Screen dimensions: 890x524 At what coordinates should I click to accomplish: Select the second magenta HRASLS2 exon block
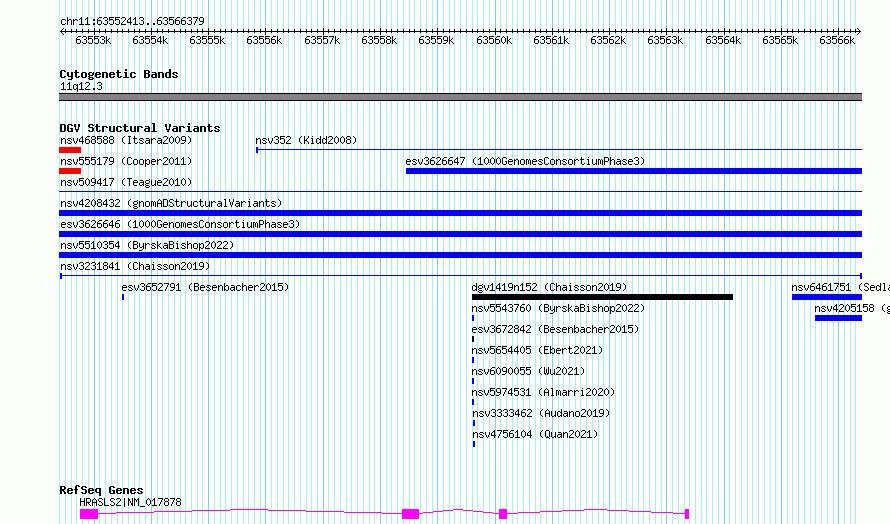(x=410, y=514)
